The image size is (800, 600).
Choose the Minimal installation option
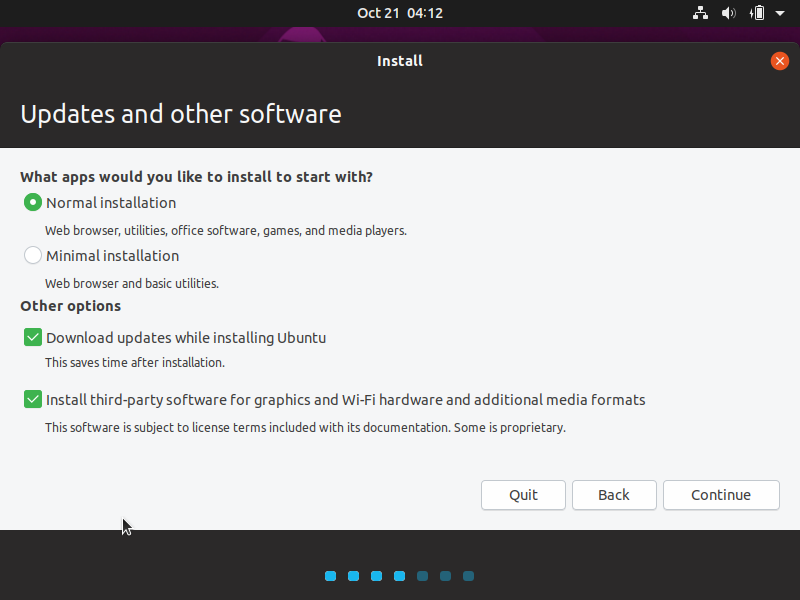(33, 256)
